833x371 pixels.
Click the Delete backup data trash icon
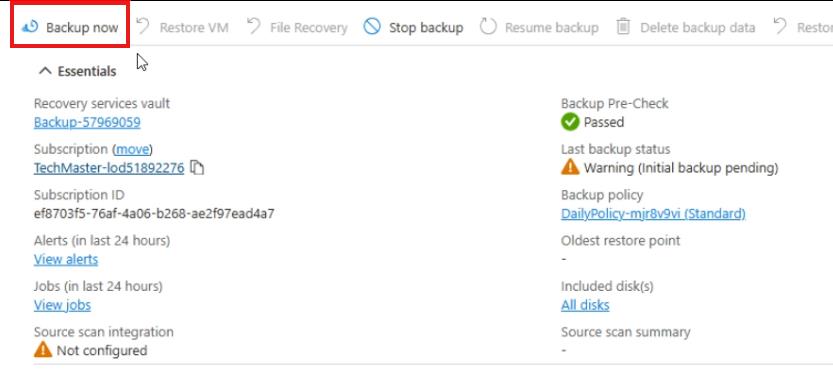click(623, 27)
